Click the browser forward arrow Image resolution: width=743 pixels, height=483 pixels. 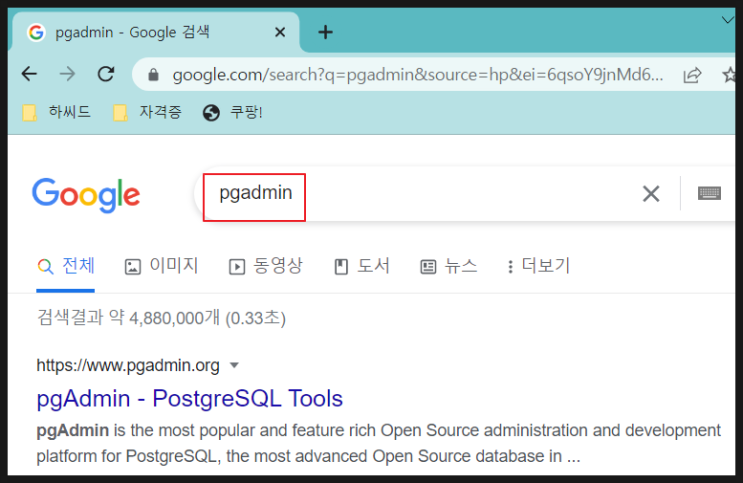(67, 74)
